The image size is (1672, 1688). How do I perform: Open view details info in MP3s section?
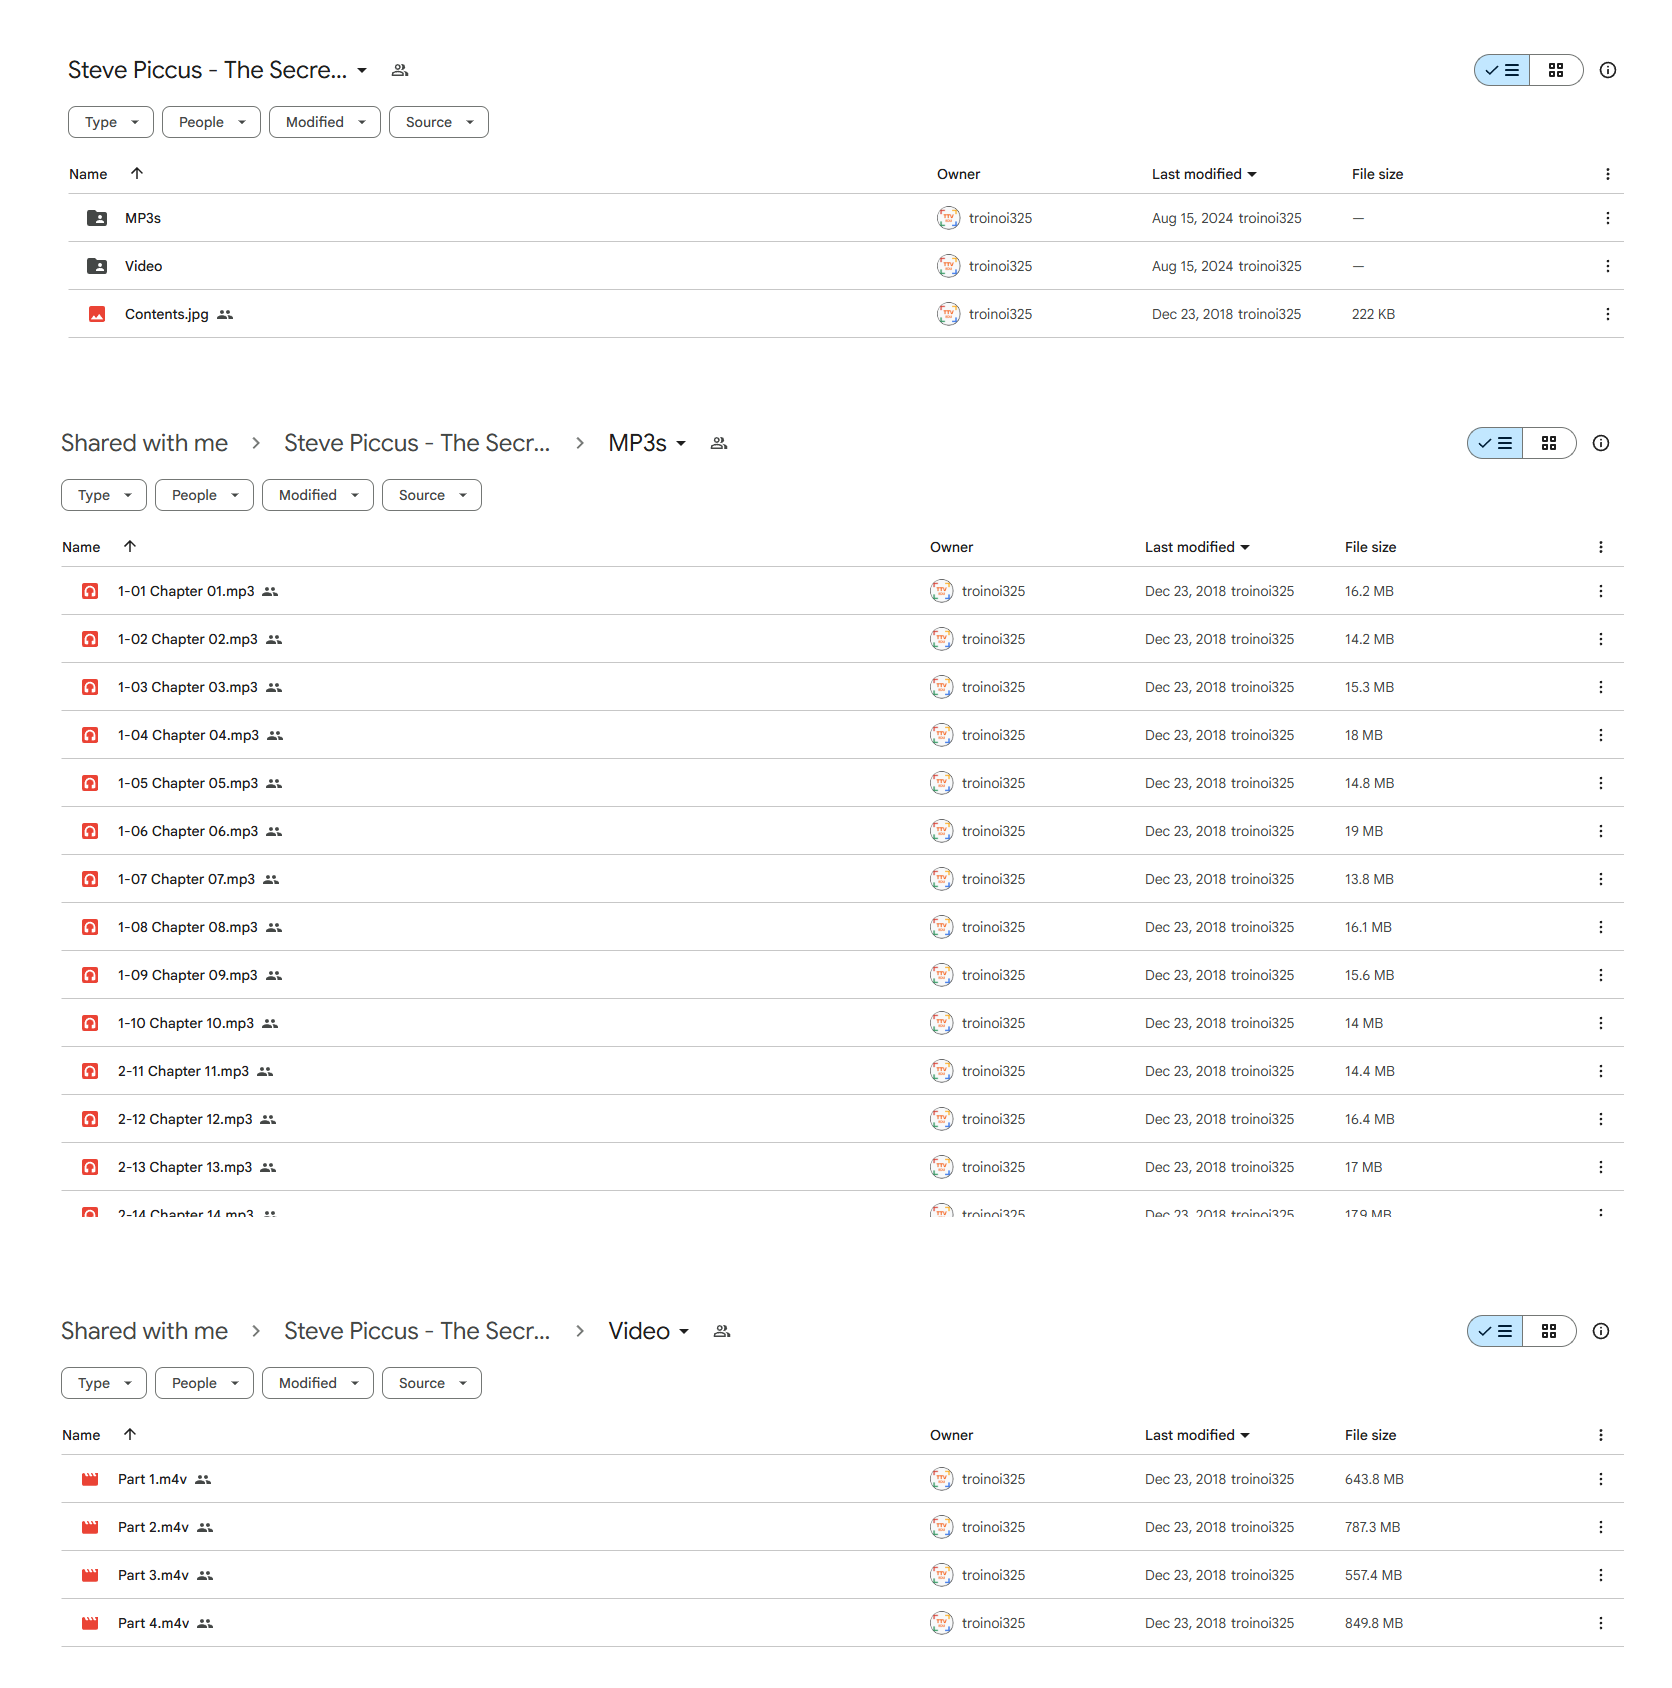(1601, 443)
